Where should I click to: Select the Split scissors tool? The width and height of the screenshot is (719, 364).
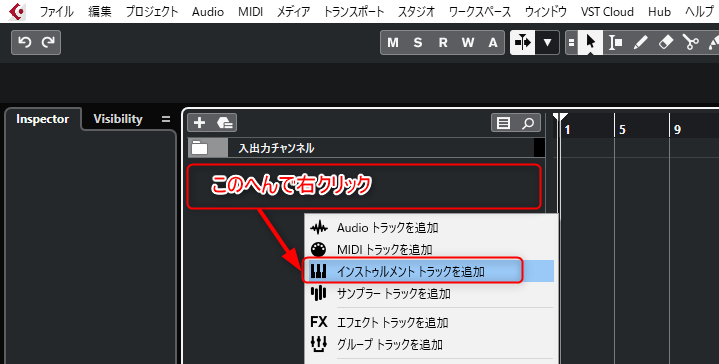pyautogui.click(x=690, y=43)
